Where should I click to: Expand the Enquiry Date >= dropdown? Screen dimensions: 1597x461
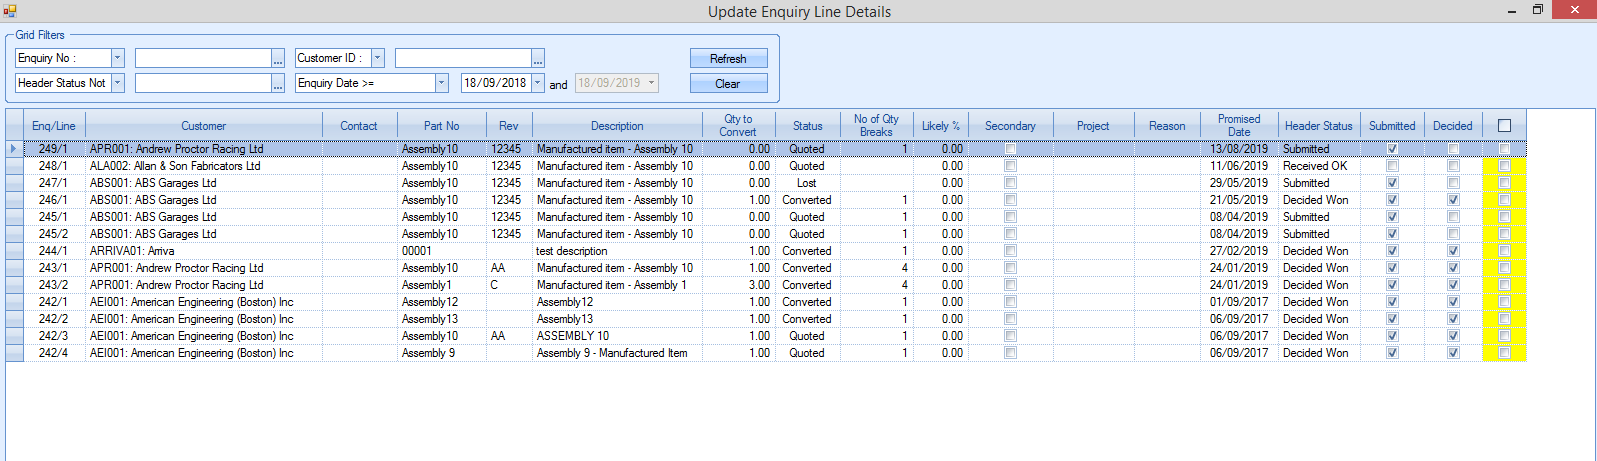point(441,83)
